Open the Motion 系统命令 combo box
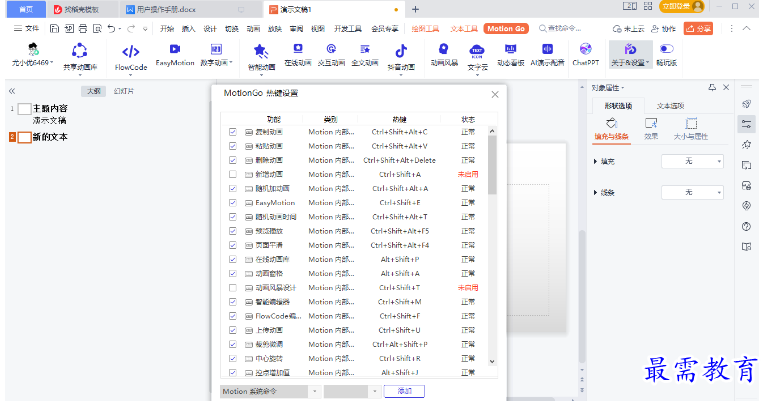This screenshot has height=401, width=766. tap(271, 391)
